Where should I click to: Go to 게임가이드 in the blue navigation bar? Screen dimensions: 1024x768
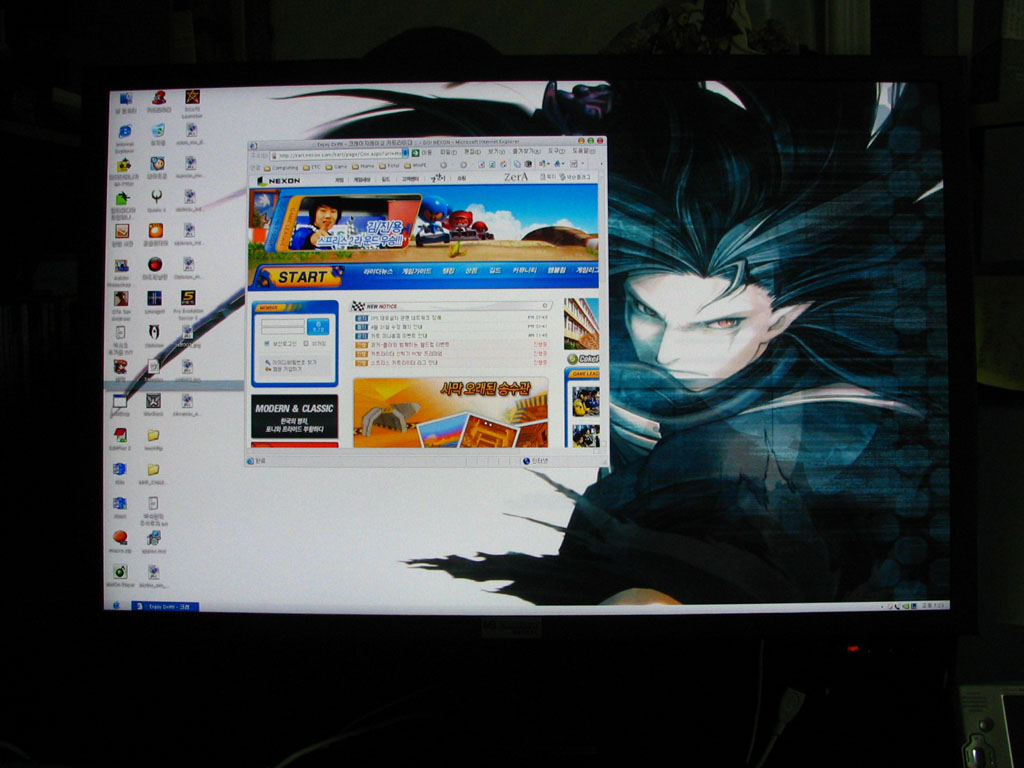416,270
